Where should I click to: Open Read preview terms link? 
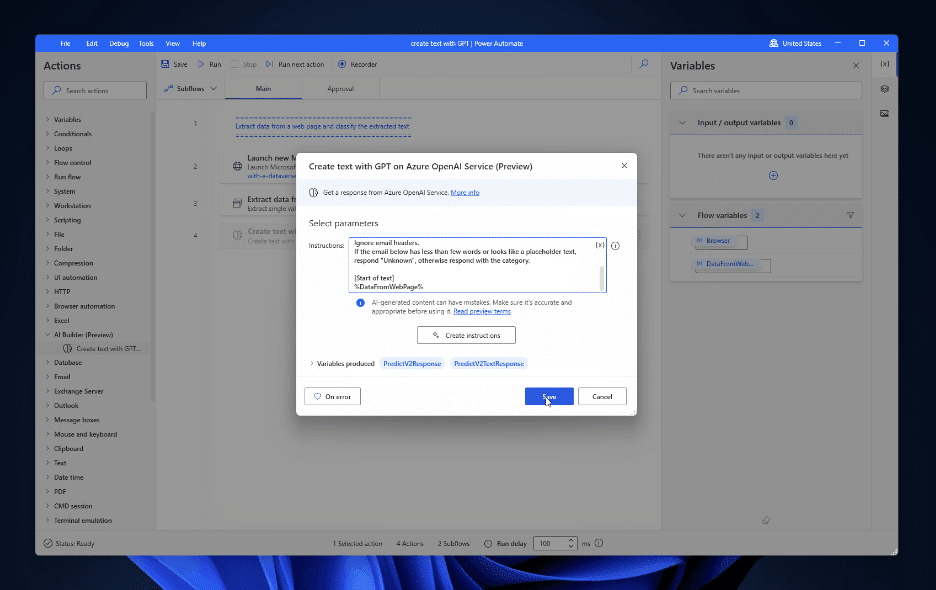tap(482, 311)
